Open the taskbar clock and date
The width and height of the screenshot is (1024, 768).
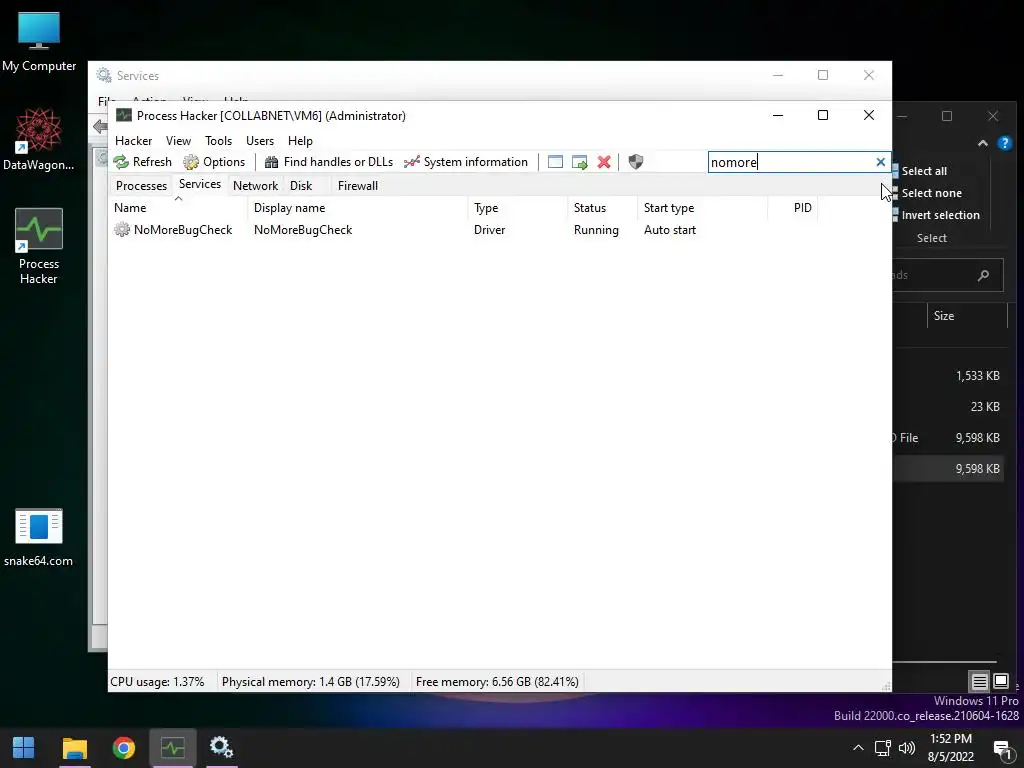(951, 748)
